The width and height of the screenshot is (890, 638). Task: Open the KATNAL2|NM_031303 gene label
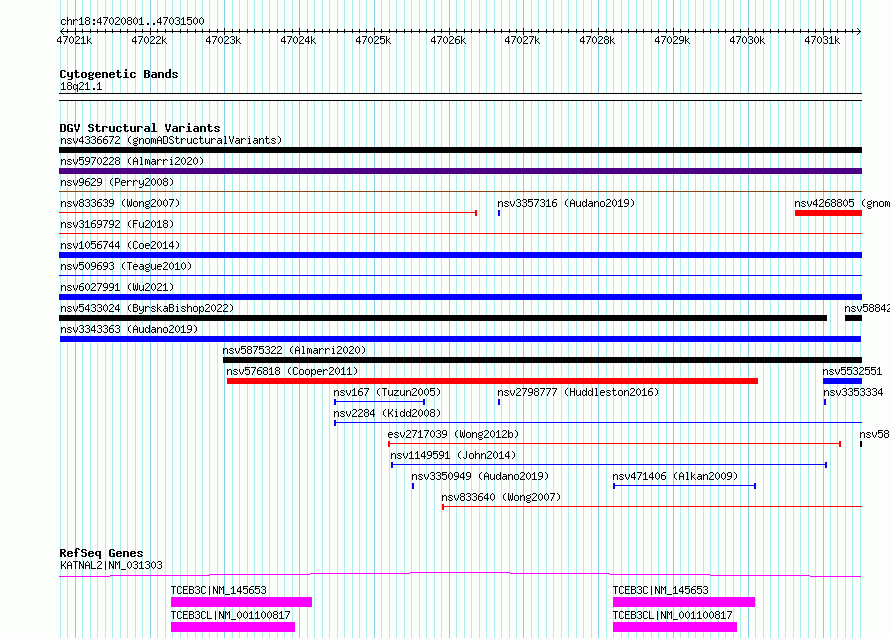click(111, 565)
